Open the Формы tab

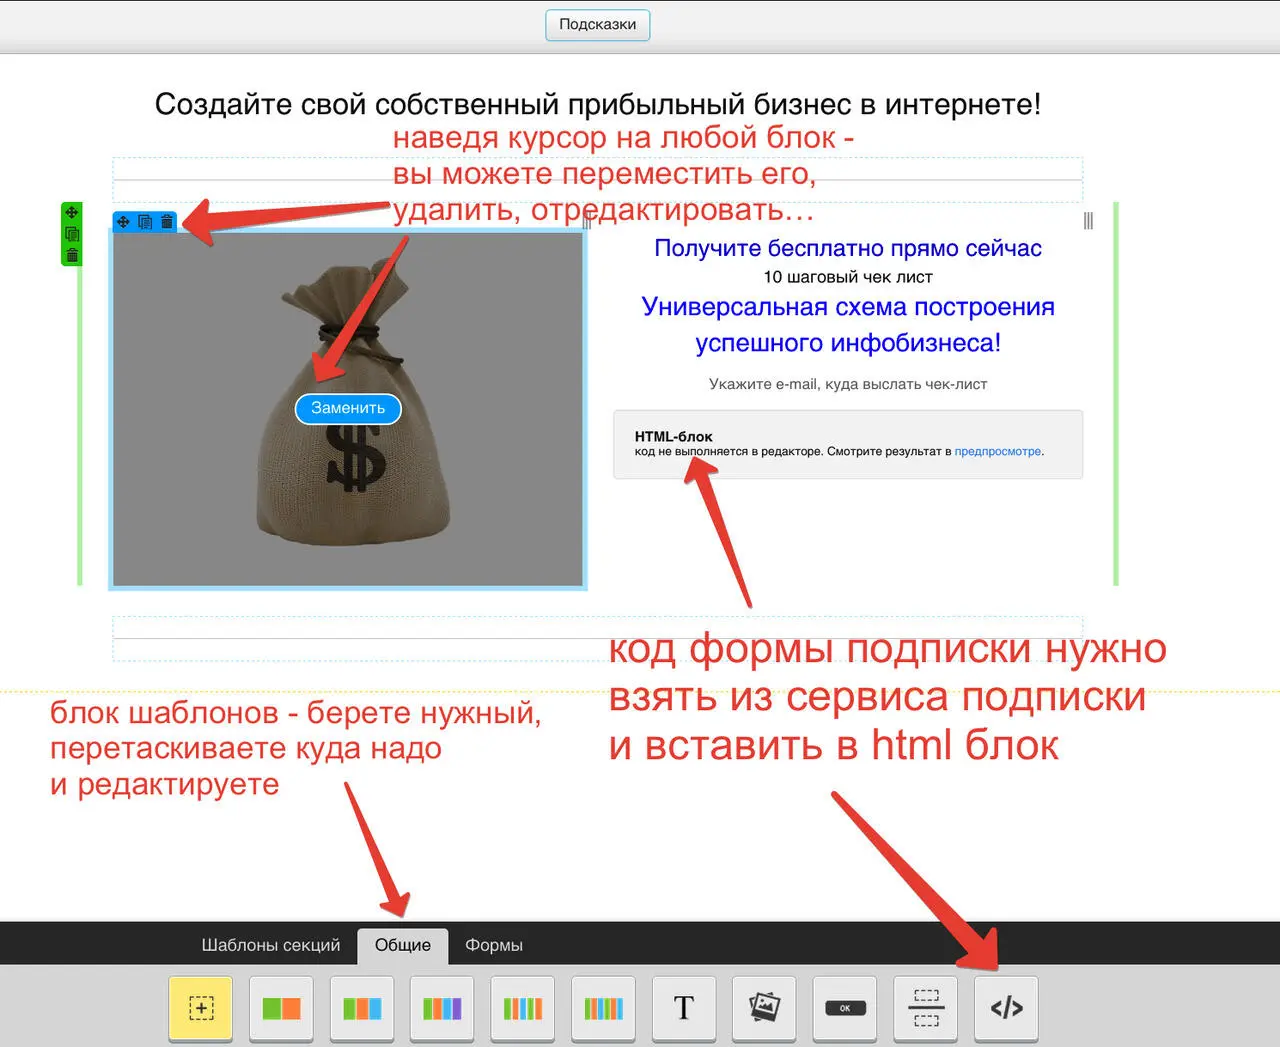(494, 945)
